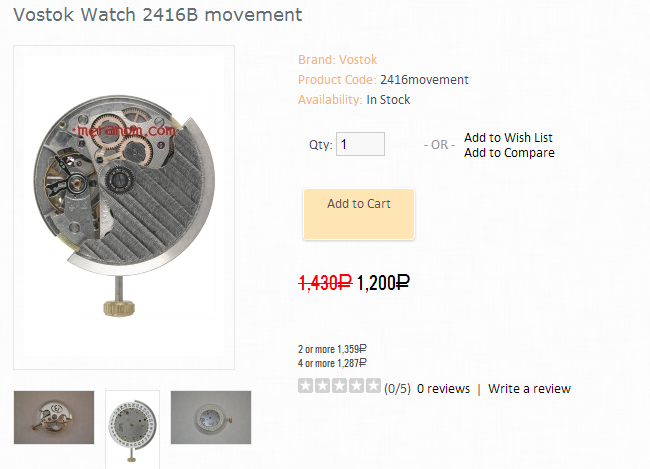Add to Compare link
The image size is (650, 469).
tap(509, 153)
